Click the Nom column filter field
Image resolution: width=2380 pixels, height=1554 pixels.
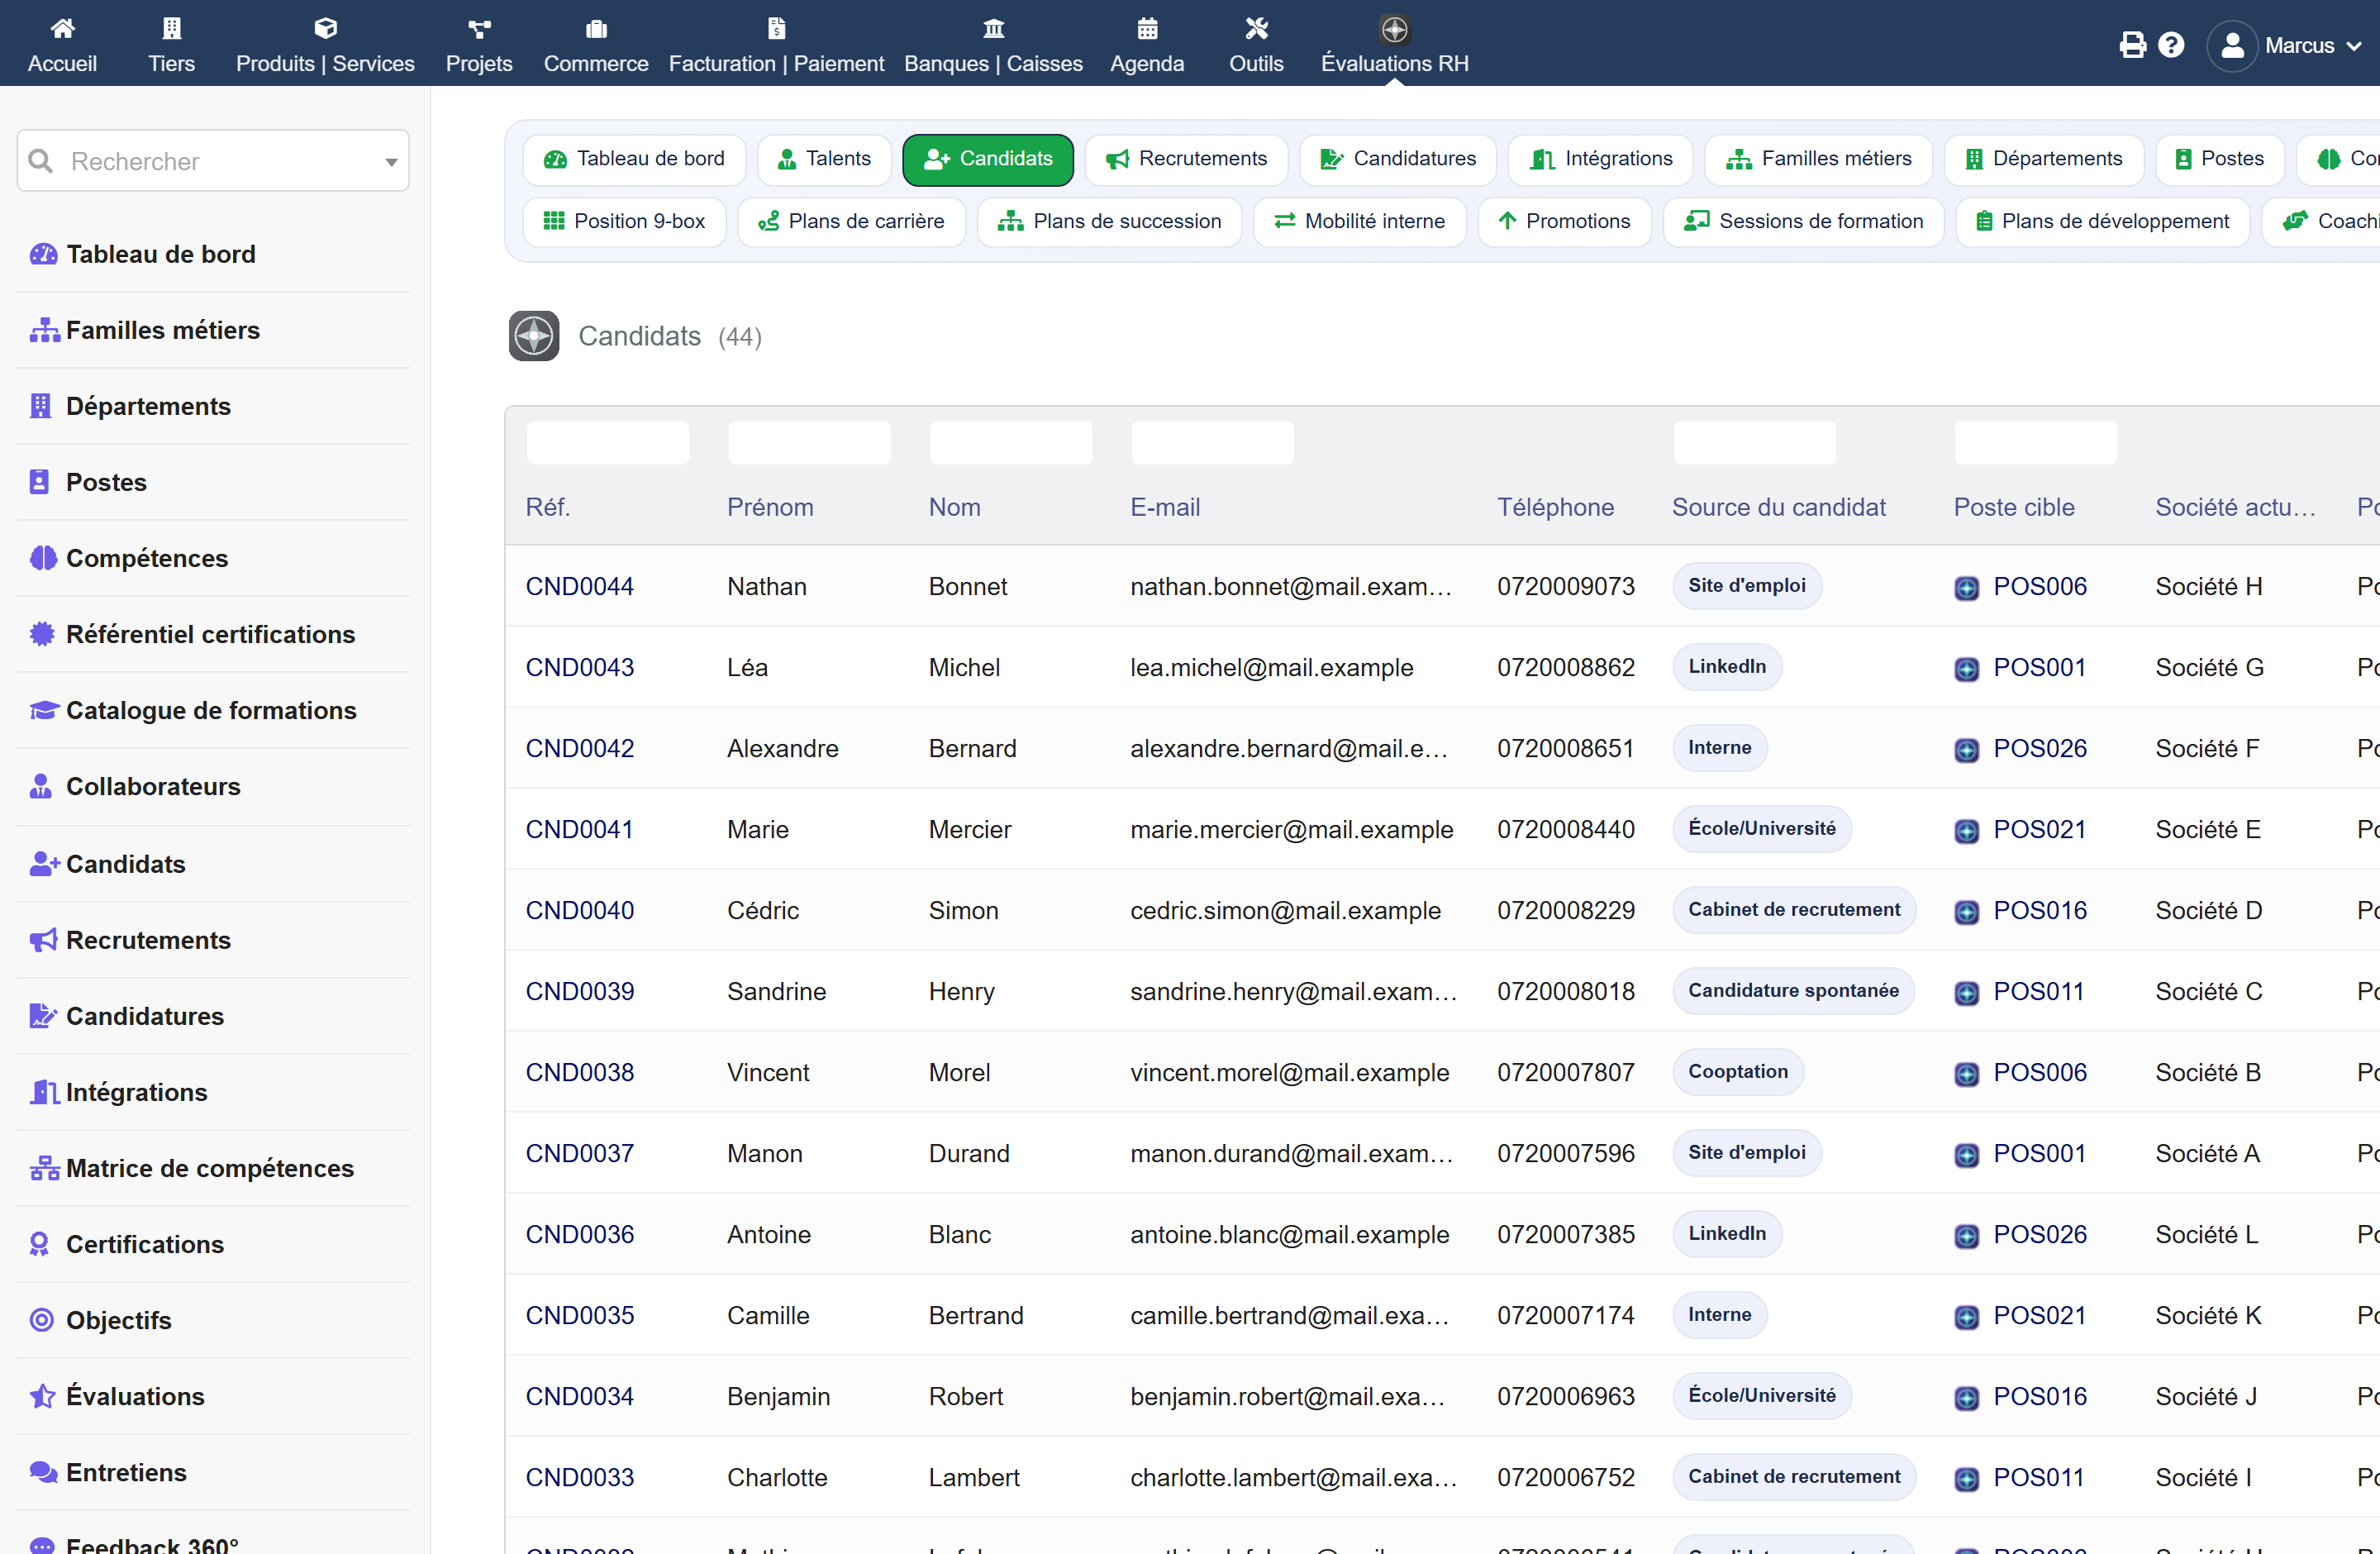click(1011, 443)
